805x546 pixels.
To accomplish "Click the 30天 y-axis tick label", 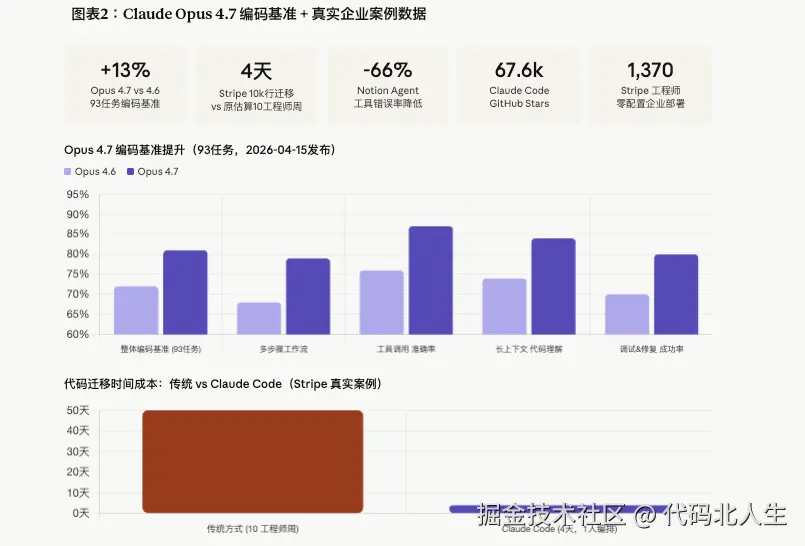I will (x=78, y=452).
